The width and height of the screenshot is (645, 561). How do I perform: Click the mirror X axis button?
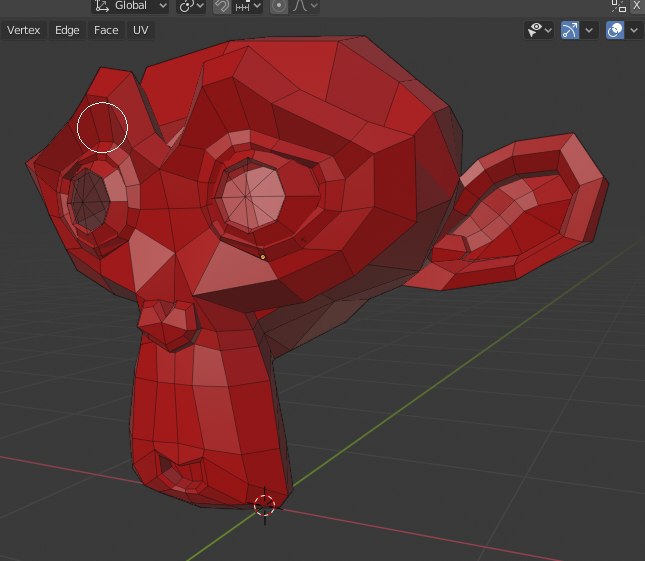pyautogui.click(x=636, y=5)
